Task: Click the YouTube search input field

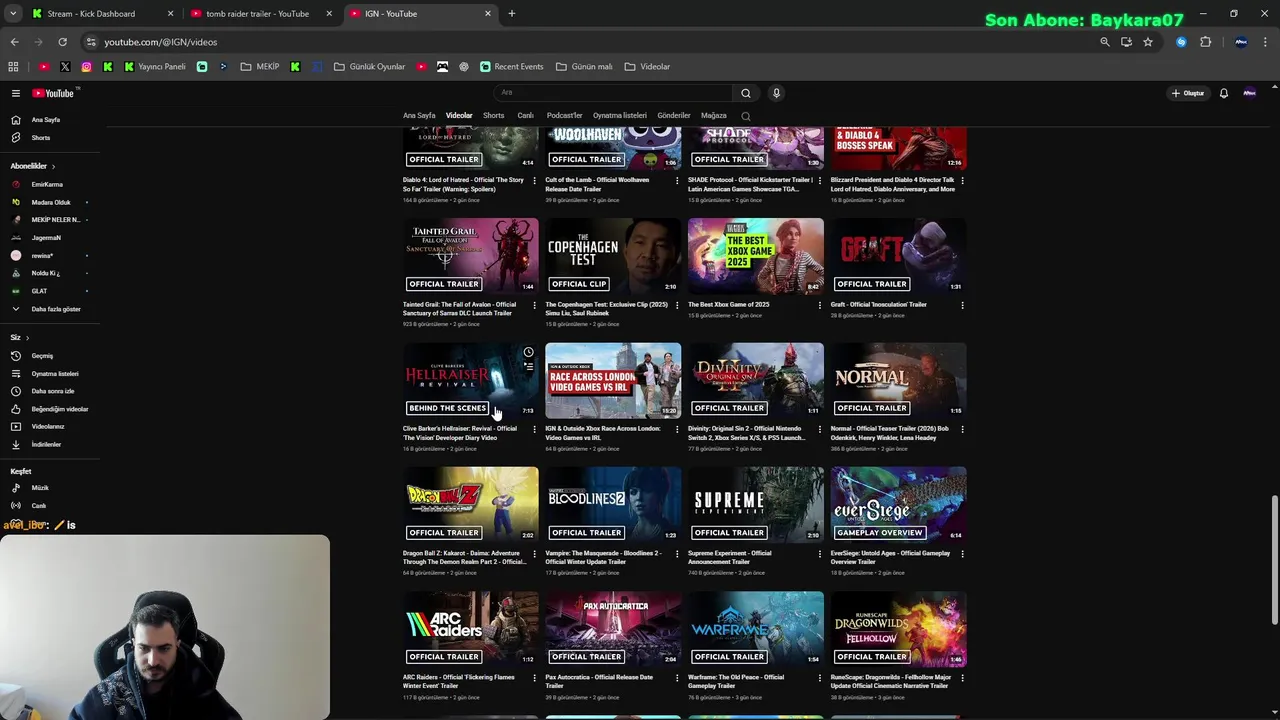Action: pyautogui.click(x=612, y=93)
